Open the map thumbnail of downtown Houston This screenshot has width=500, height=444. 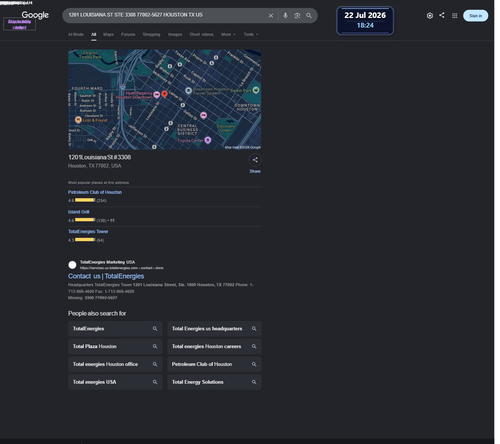point(165,99)
